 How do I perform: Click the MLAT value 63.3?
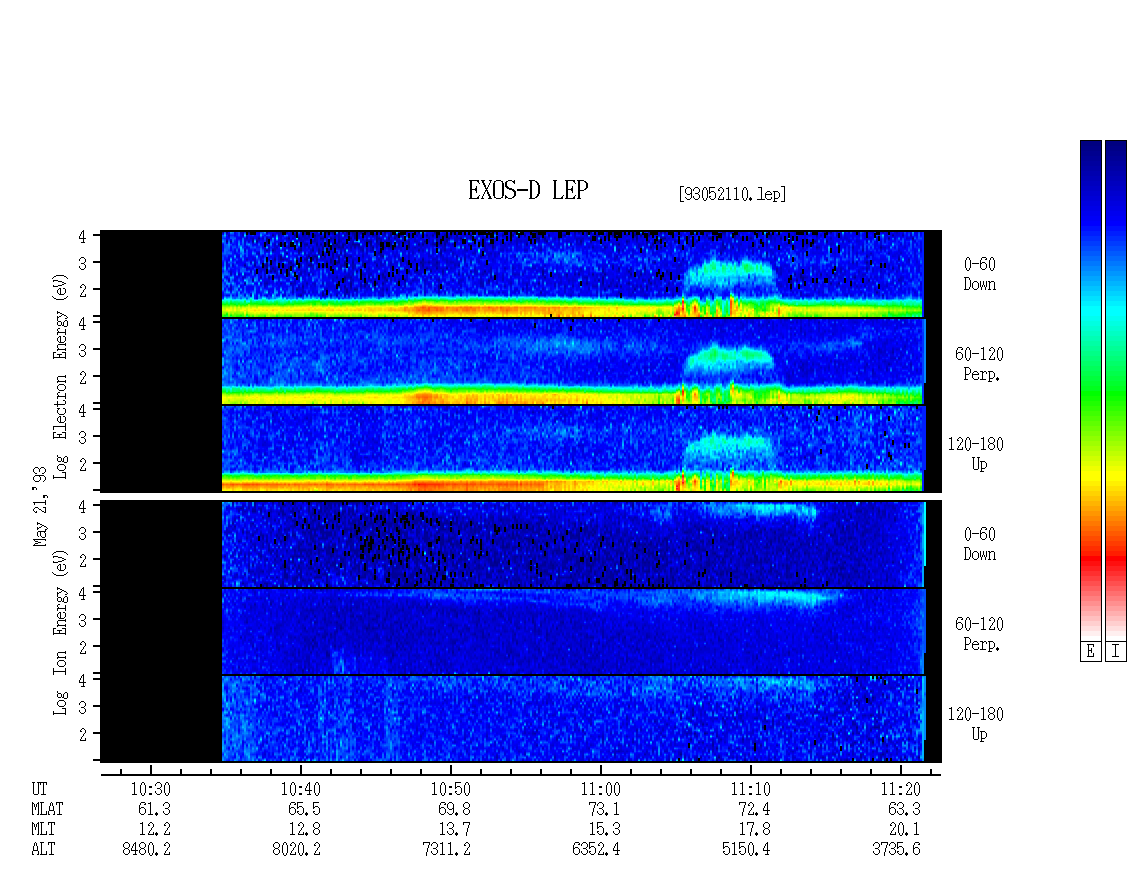pyautogui.click(x=904, y=809)
